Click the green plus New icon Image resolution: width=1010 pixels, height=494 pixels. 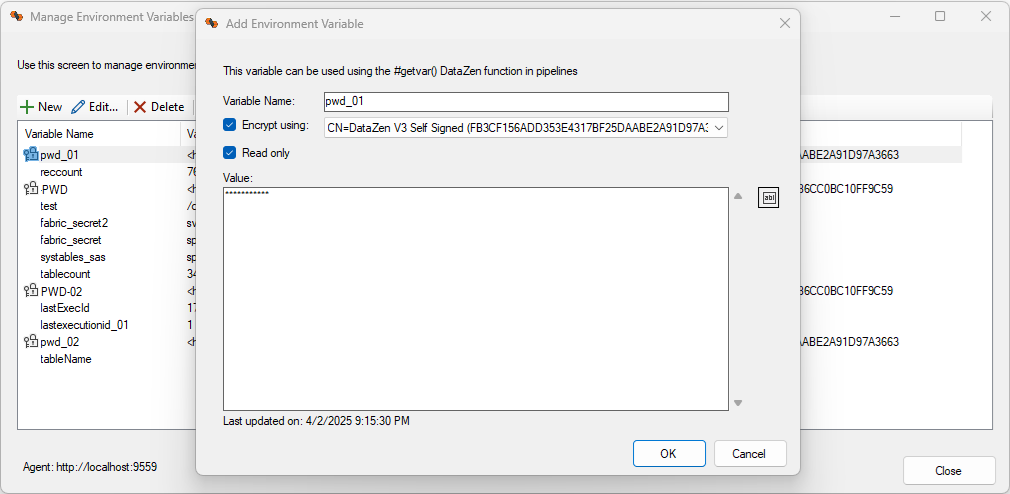27,107
